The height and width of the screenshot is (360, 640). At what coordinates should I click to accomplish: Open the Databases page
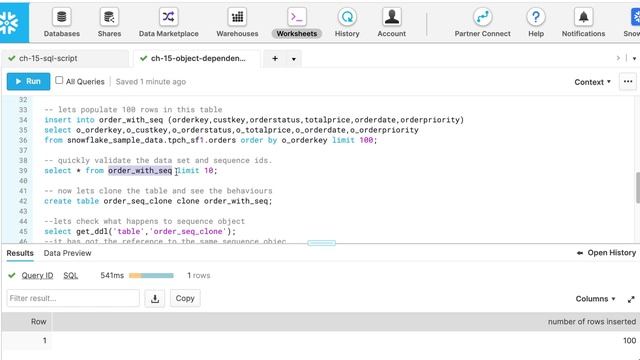pyautogui.click(x=62, y=23)
